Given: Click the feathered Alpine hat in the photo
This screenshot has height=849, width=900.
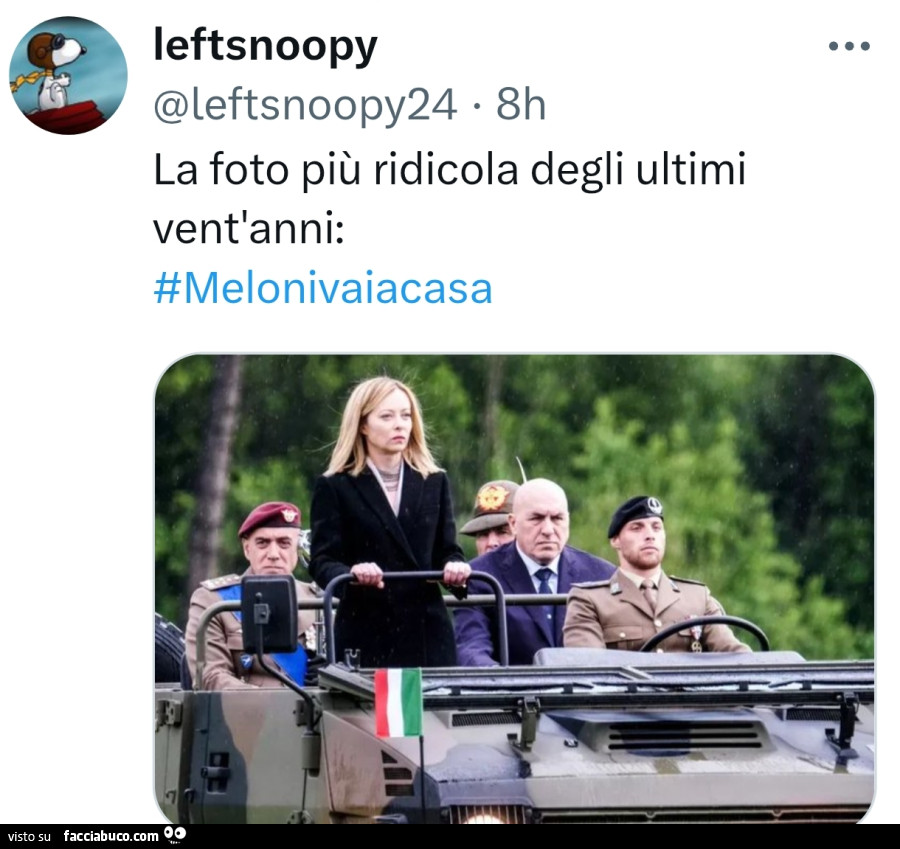Looking at the screenshot, I should coord(491,505).
